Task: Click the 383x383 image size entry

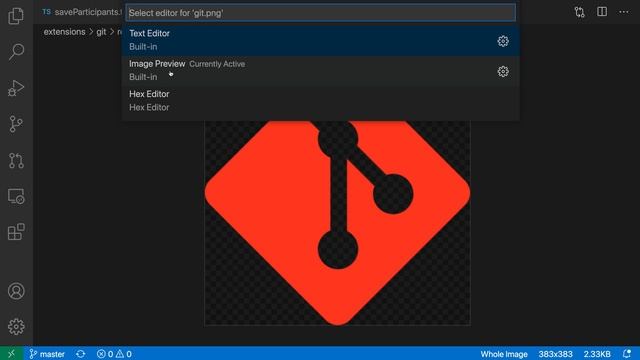Action: [556, 354]
